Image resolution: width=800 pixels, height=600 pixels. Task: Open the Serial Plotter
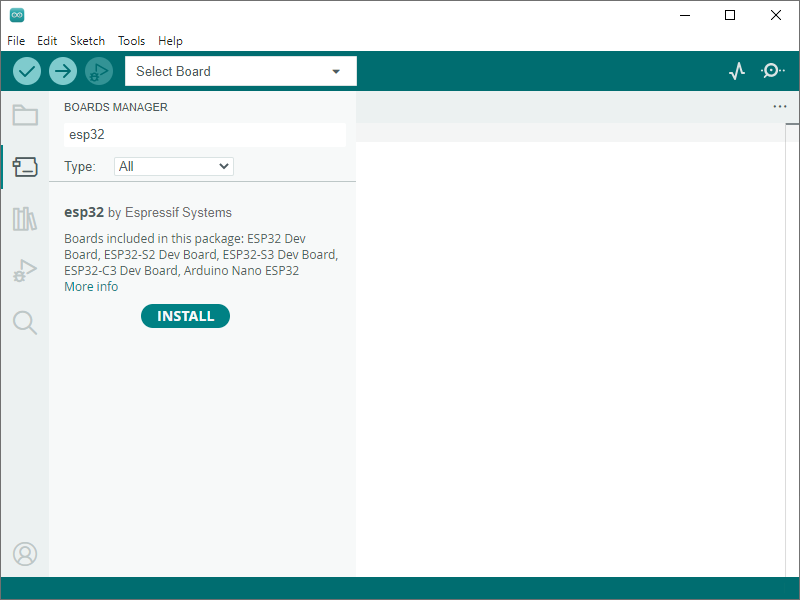(737, 71)
